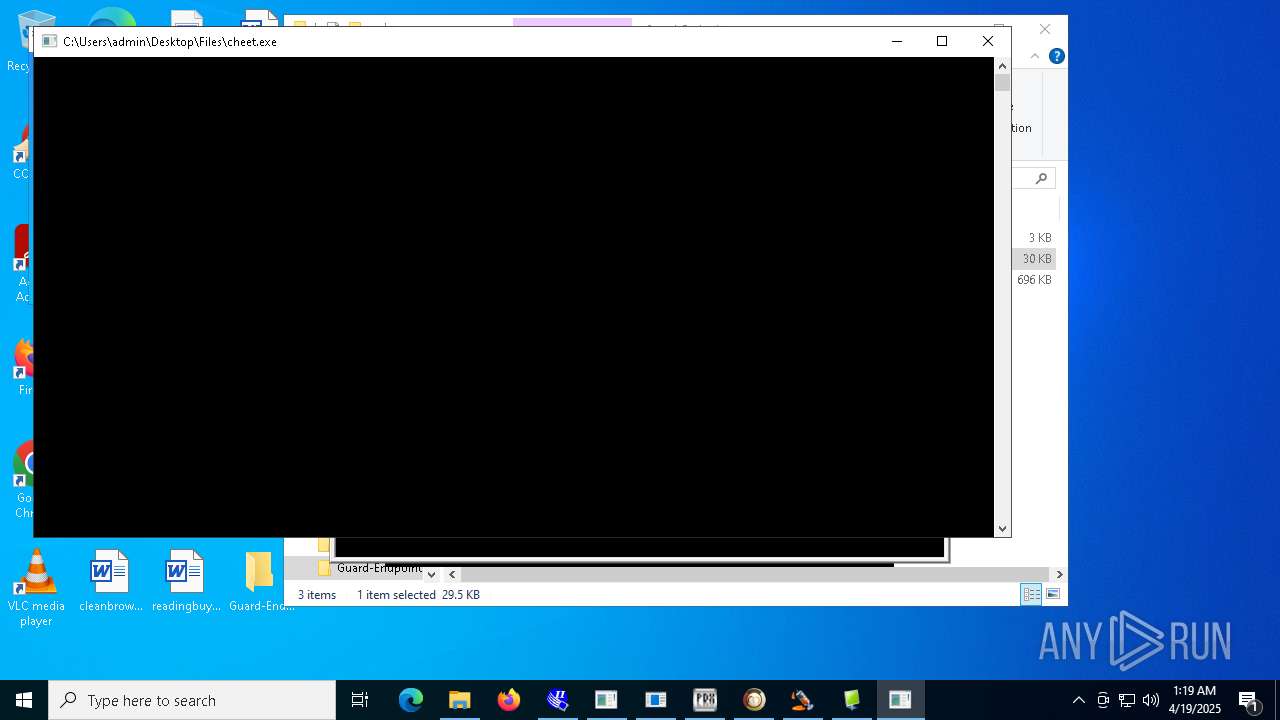
Task: Close the cheet.exe console window
Action: (988, 41)
